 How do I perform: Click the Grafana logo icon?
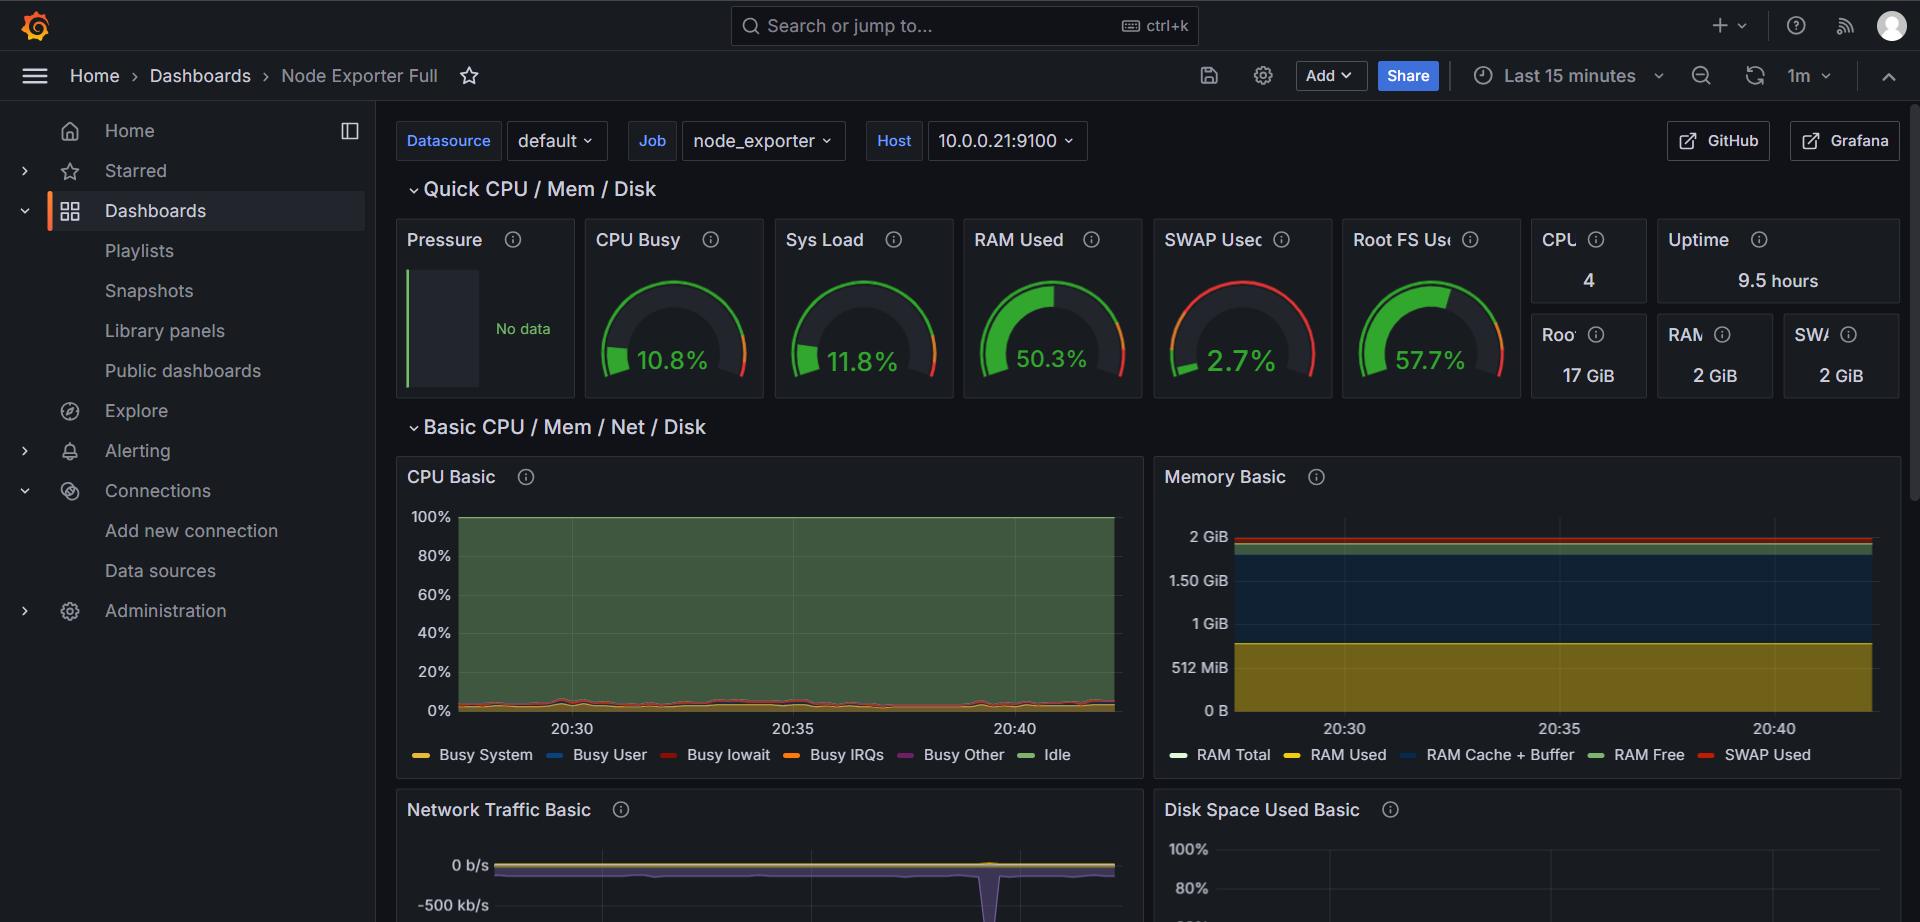[36, 26]
